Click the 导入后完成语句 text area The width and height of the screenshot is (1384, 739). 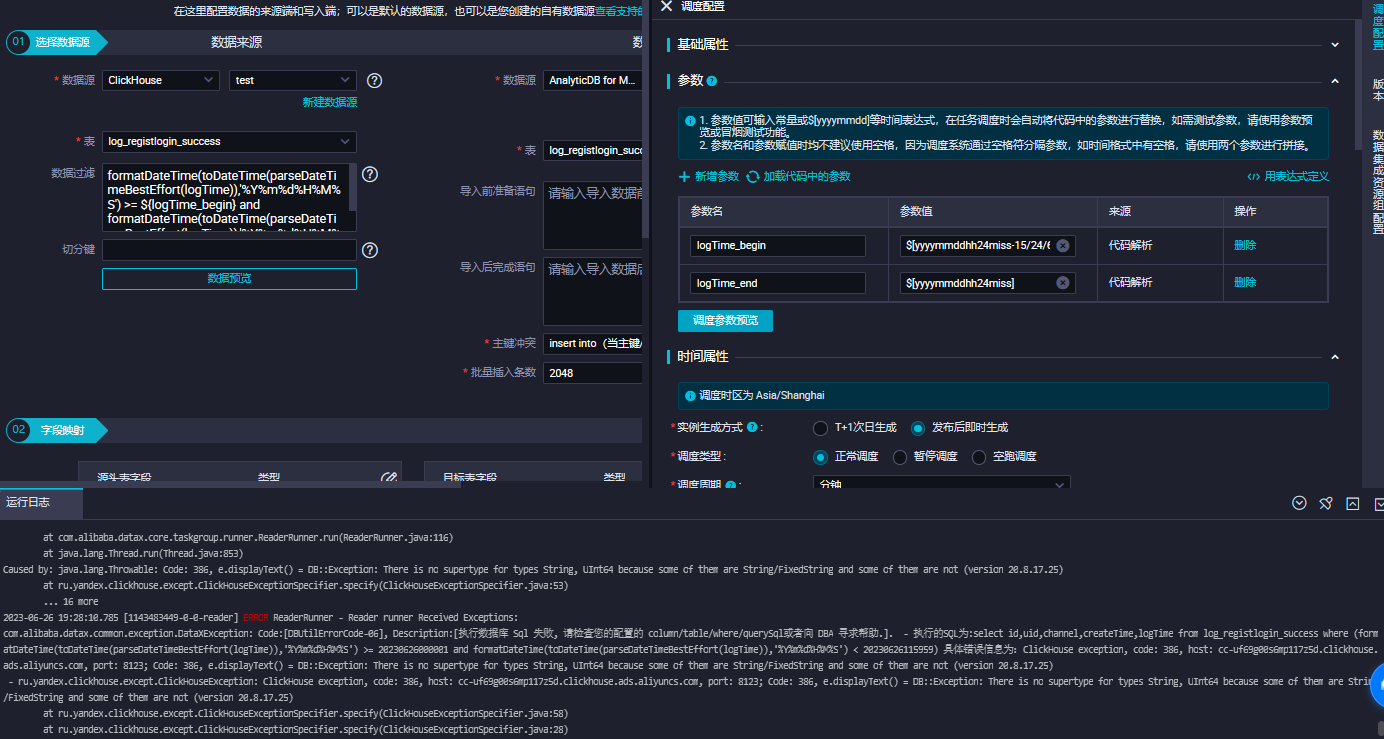[593, 291]
